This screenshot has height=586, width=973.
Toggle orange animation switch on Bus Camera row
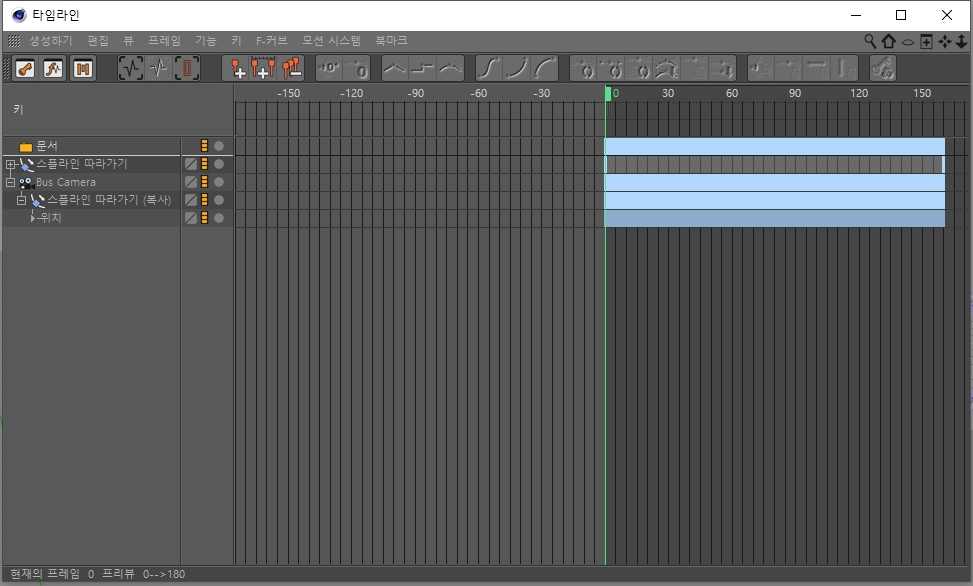(204, 182)
